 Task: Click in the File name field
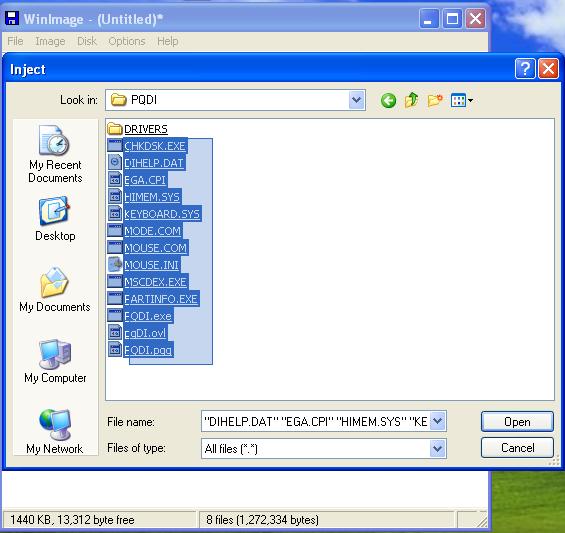click(316, 421)
